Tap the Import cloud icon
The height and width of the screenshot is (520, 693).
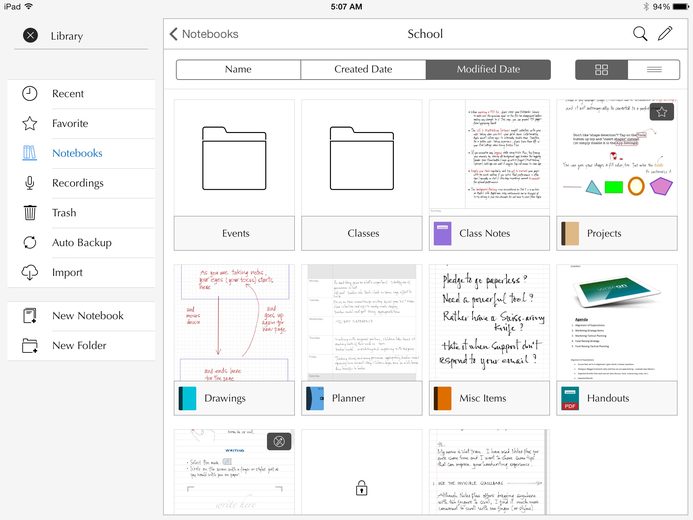pos(30,273)
